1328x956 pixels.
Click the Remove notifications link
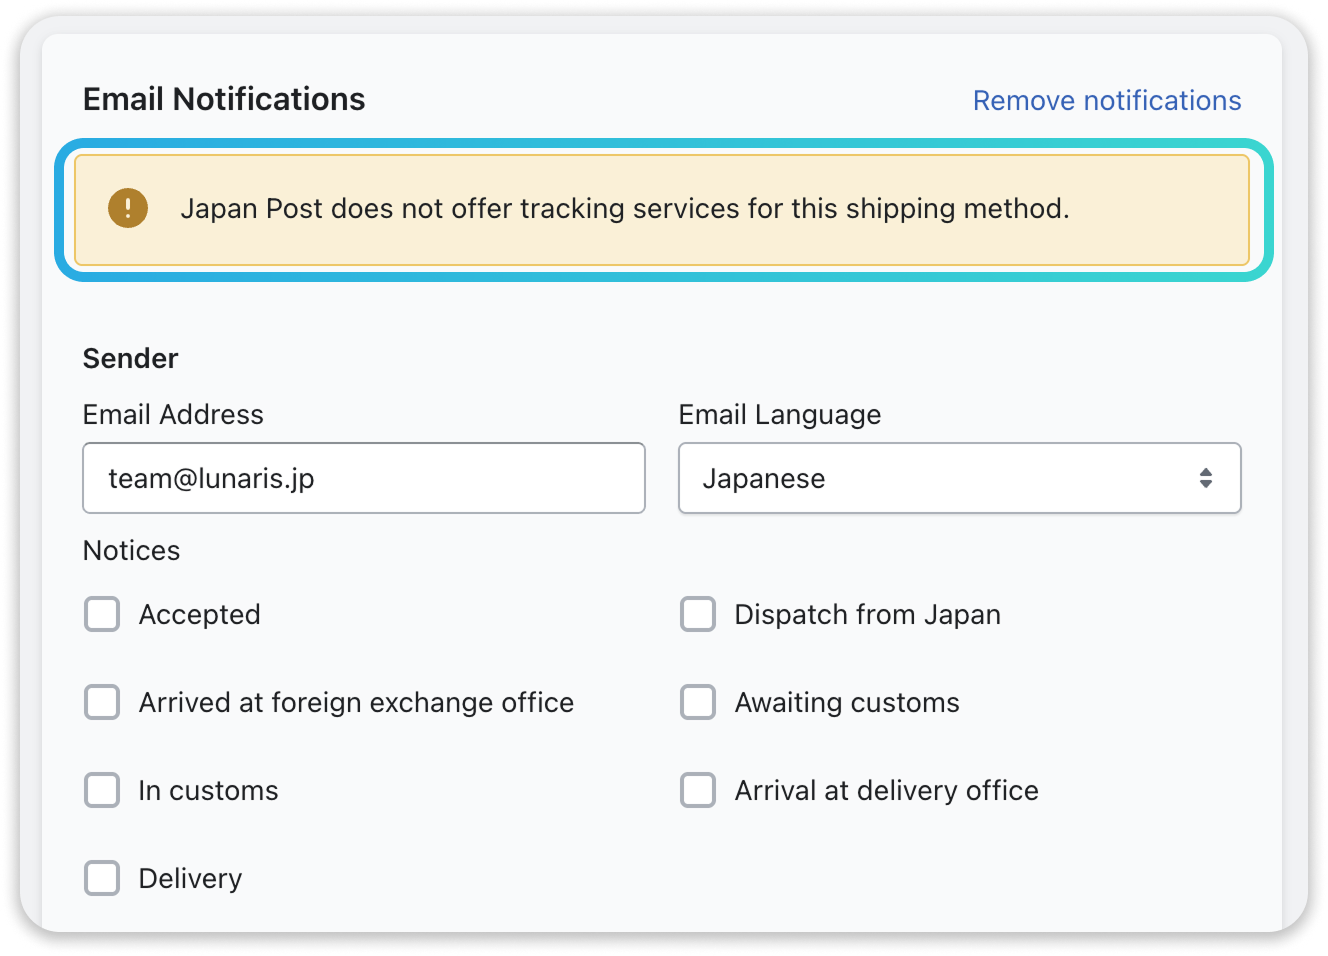click(1107, 100)
